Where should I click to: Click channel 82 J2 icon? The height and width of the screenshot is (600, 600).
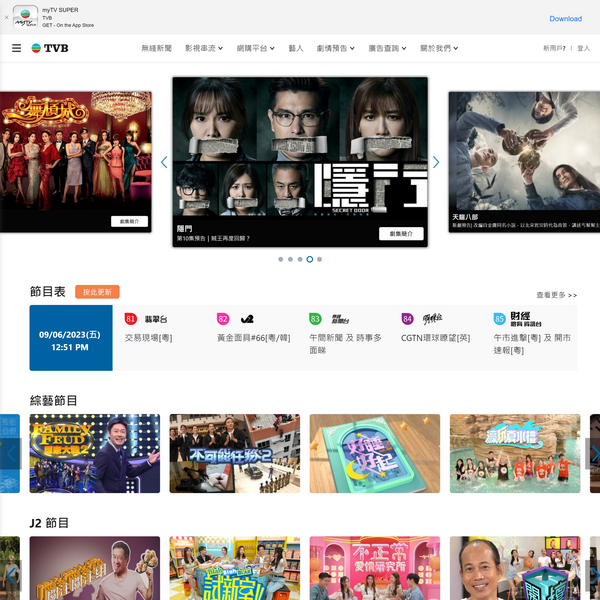[x=237, y=319]
